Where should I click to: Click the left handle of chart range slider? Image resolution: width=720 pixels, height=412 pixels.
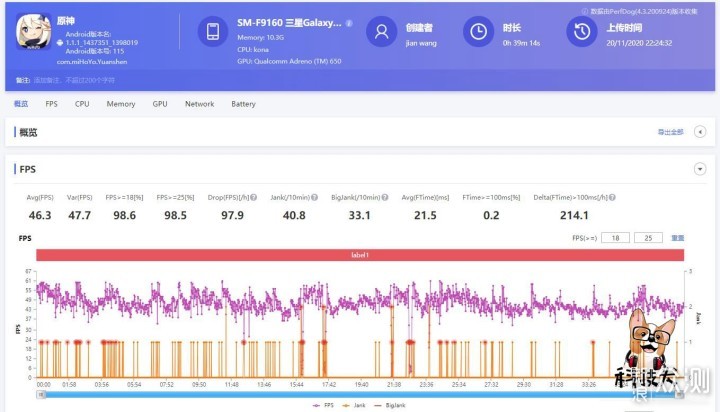41,395
